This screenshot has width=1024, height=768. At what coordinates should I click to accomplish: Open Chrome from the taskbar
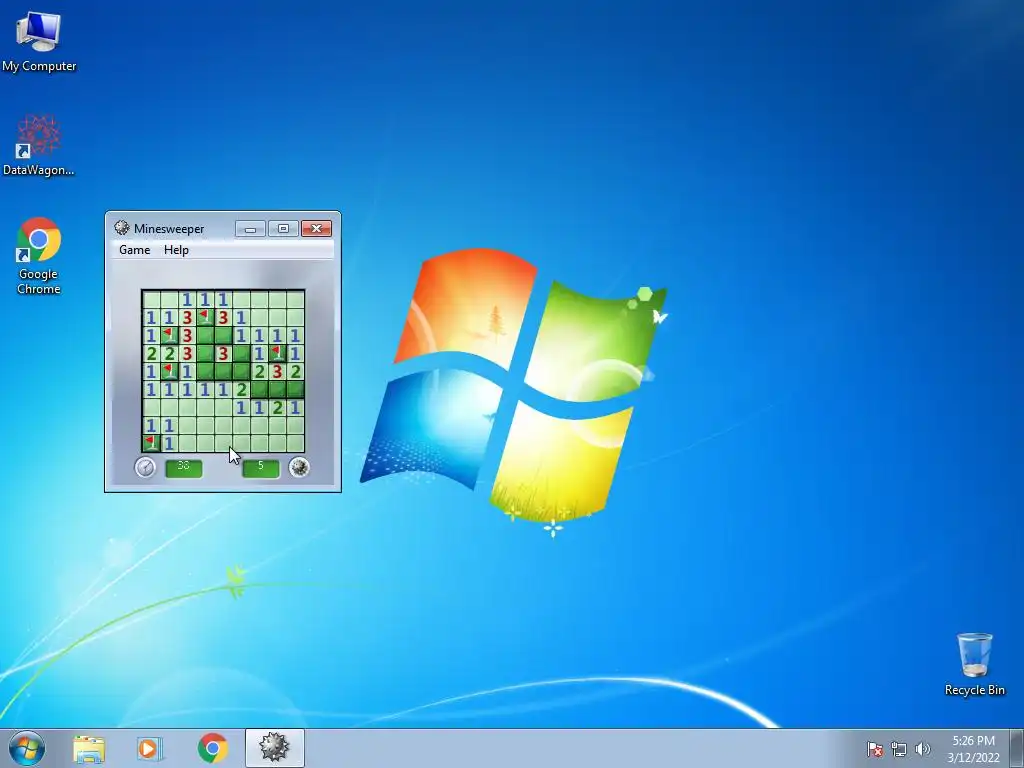[x=212, y=748]
